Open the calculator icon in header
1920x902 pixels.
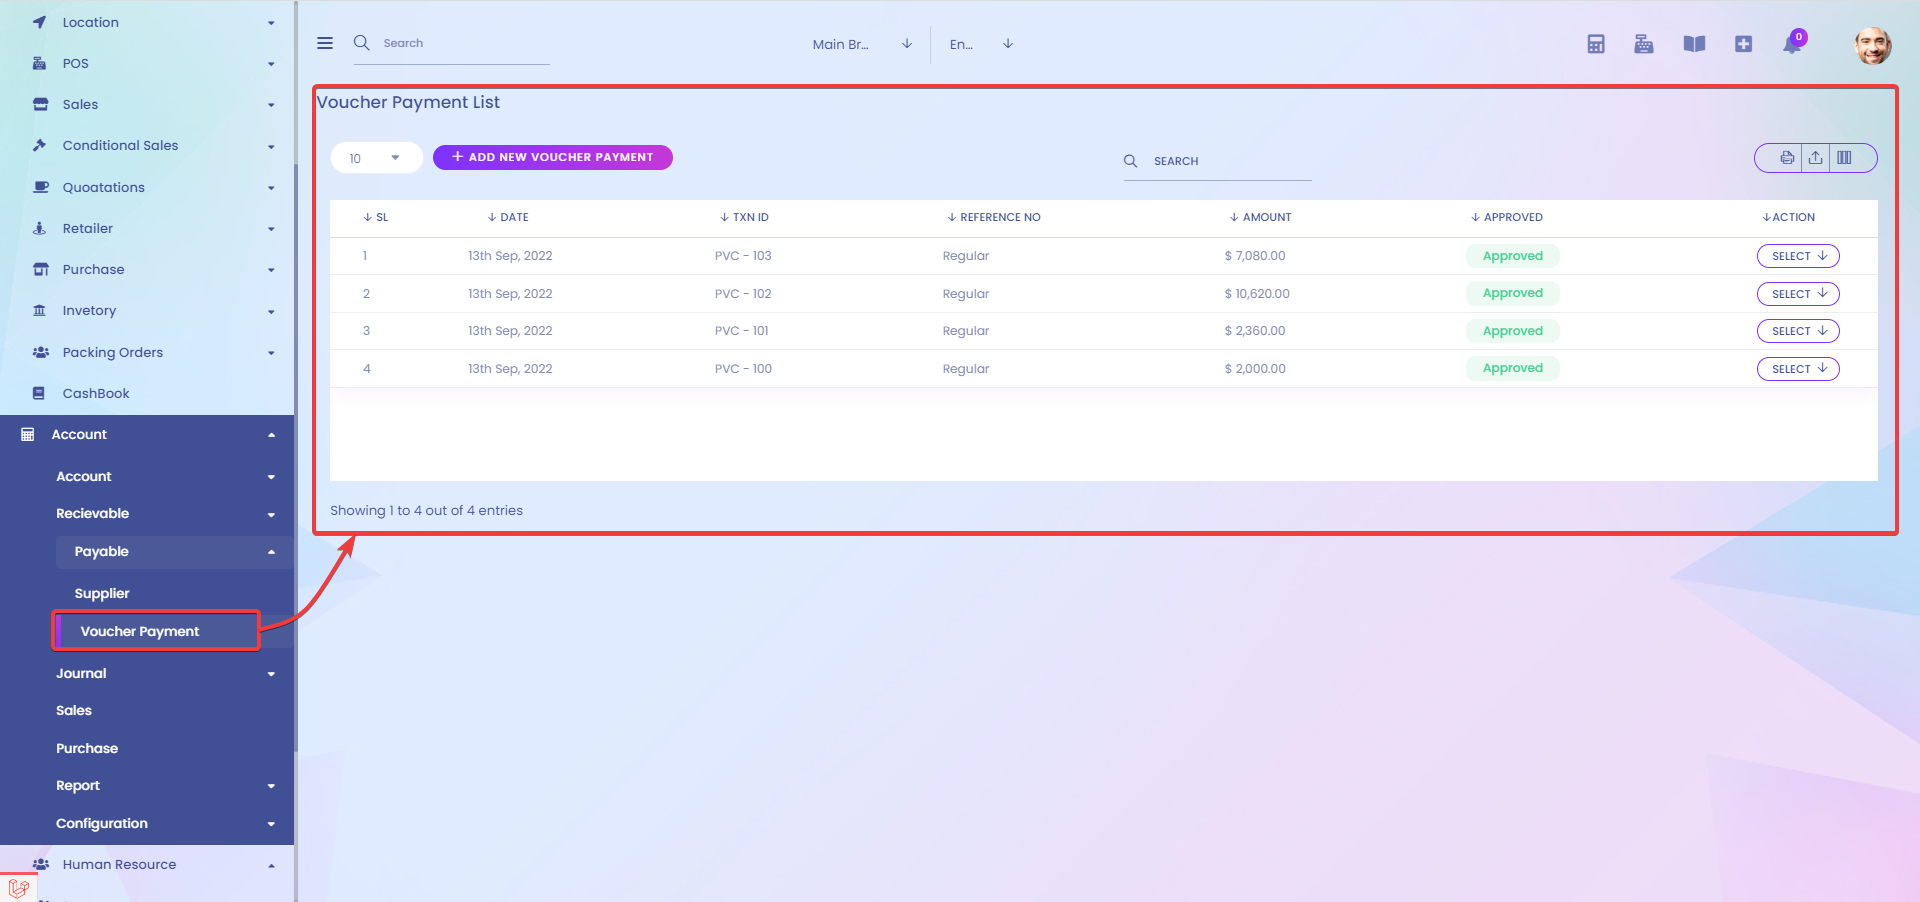pyautogui.click(x=1596, y=44)
